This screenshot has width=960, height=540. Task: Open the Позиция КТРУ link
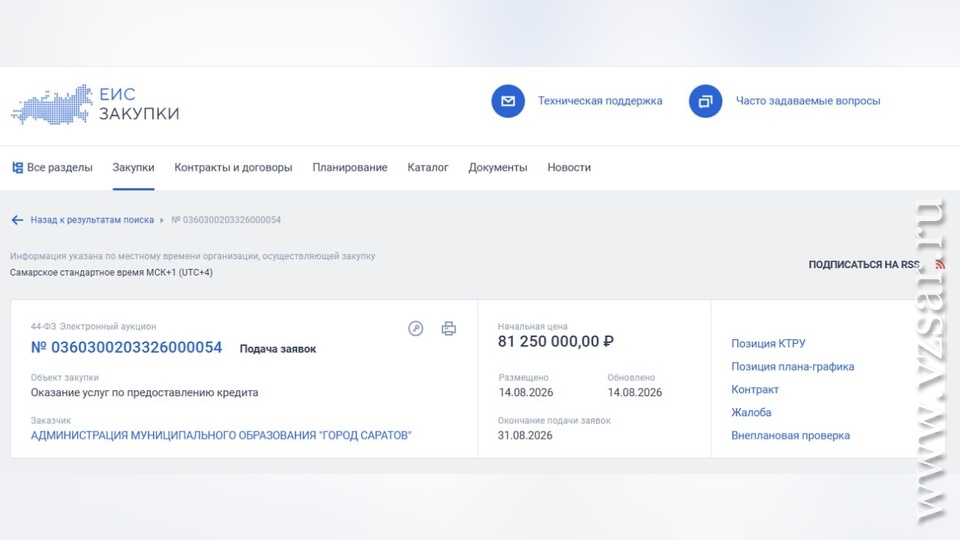click(x=768, y=343)
